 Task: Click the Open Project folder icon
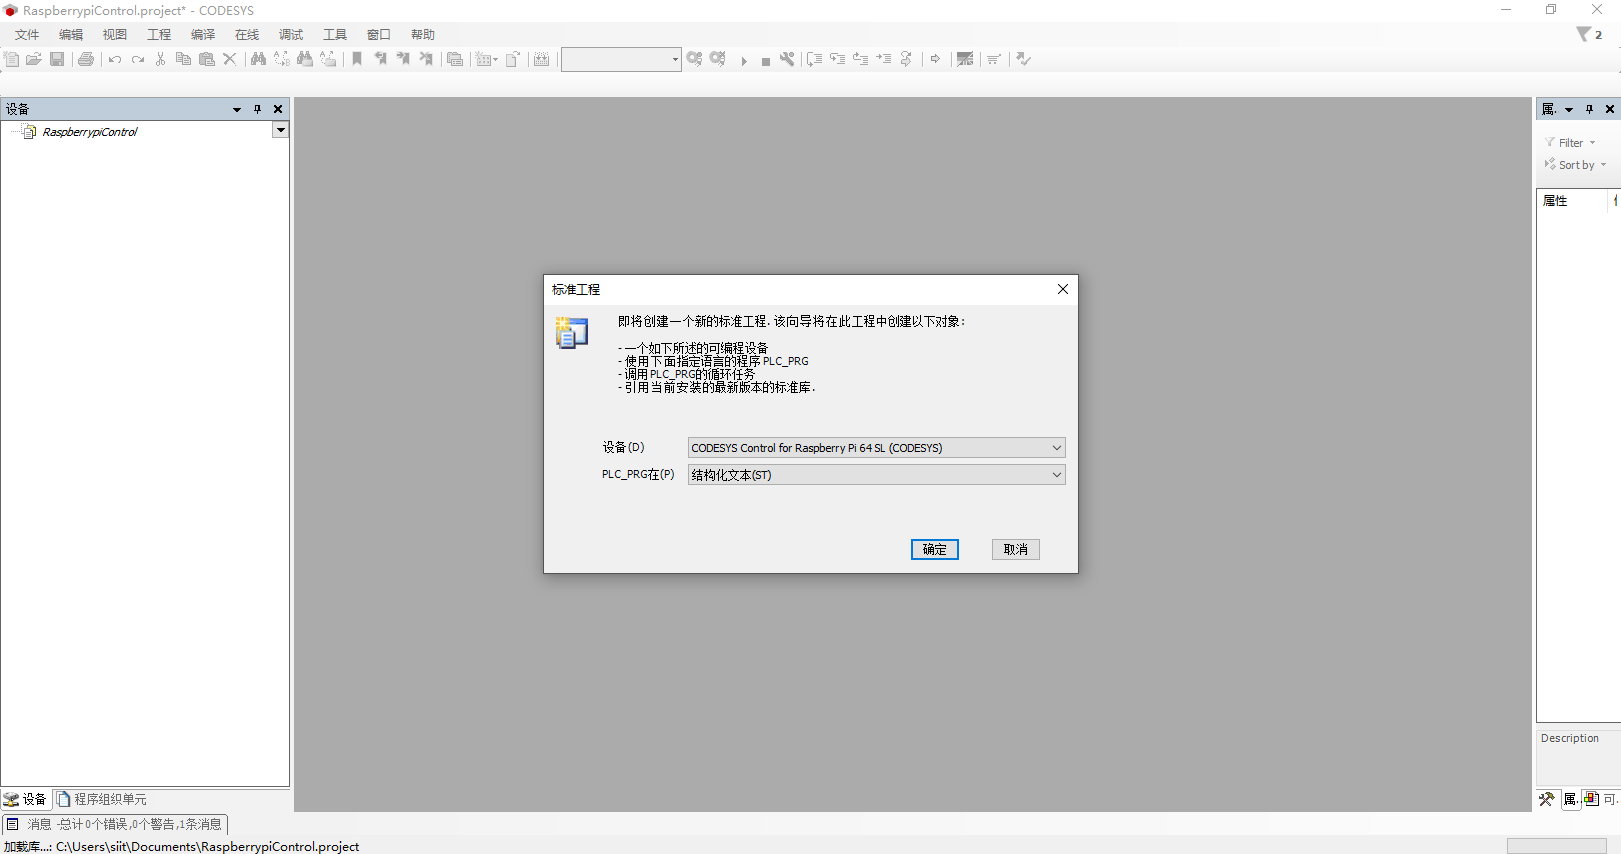click(33, 59)
